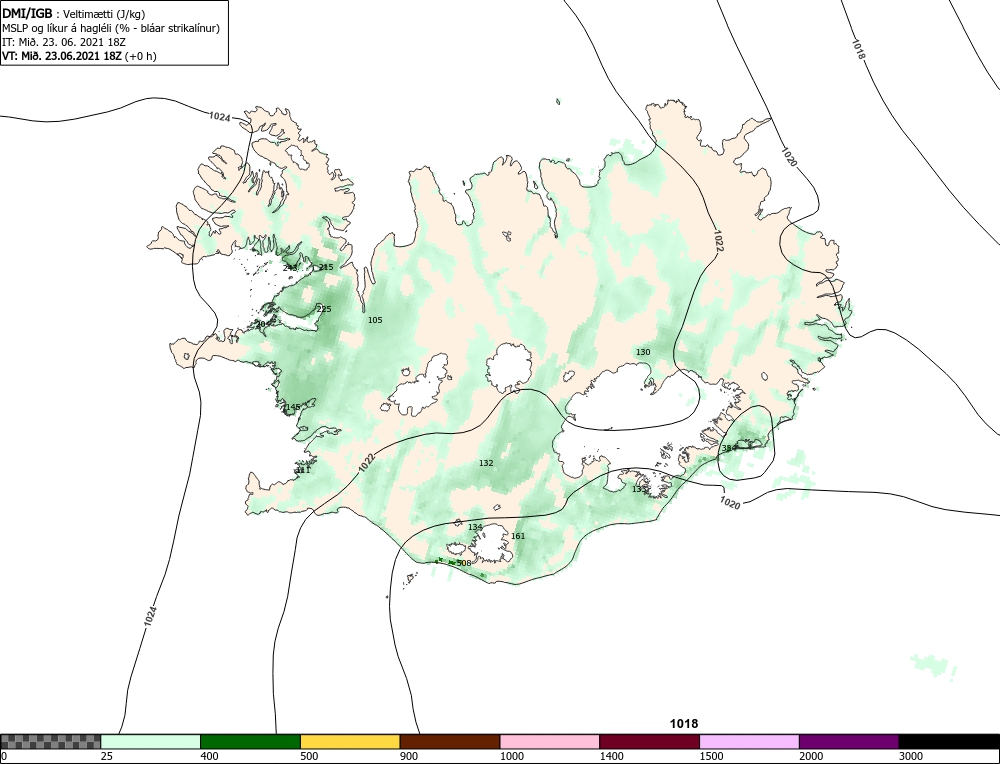Choose the dark purple 2000–3000 legend swatch
The height and width of the screenshot is (764, 1000).
(849, 741)
